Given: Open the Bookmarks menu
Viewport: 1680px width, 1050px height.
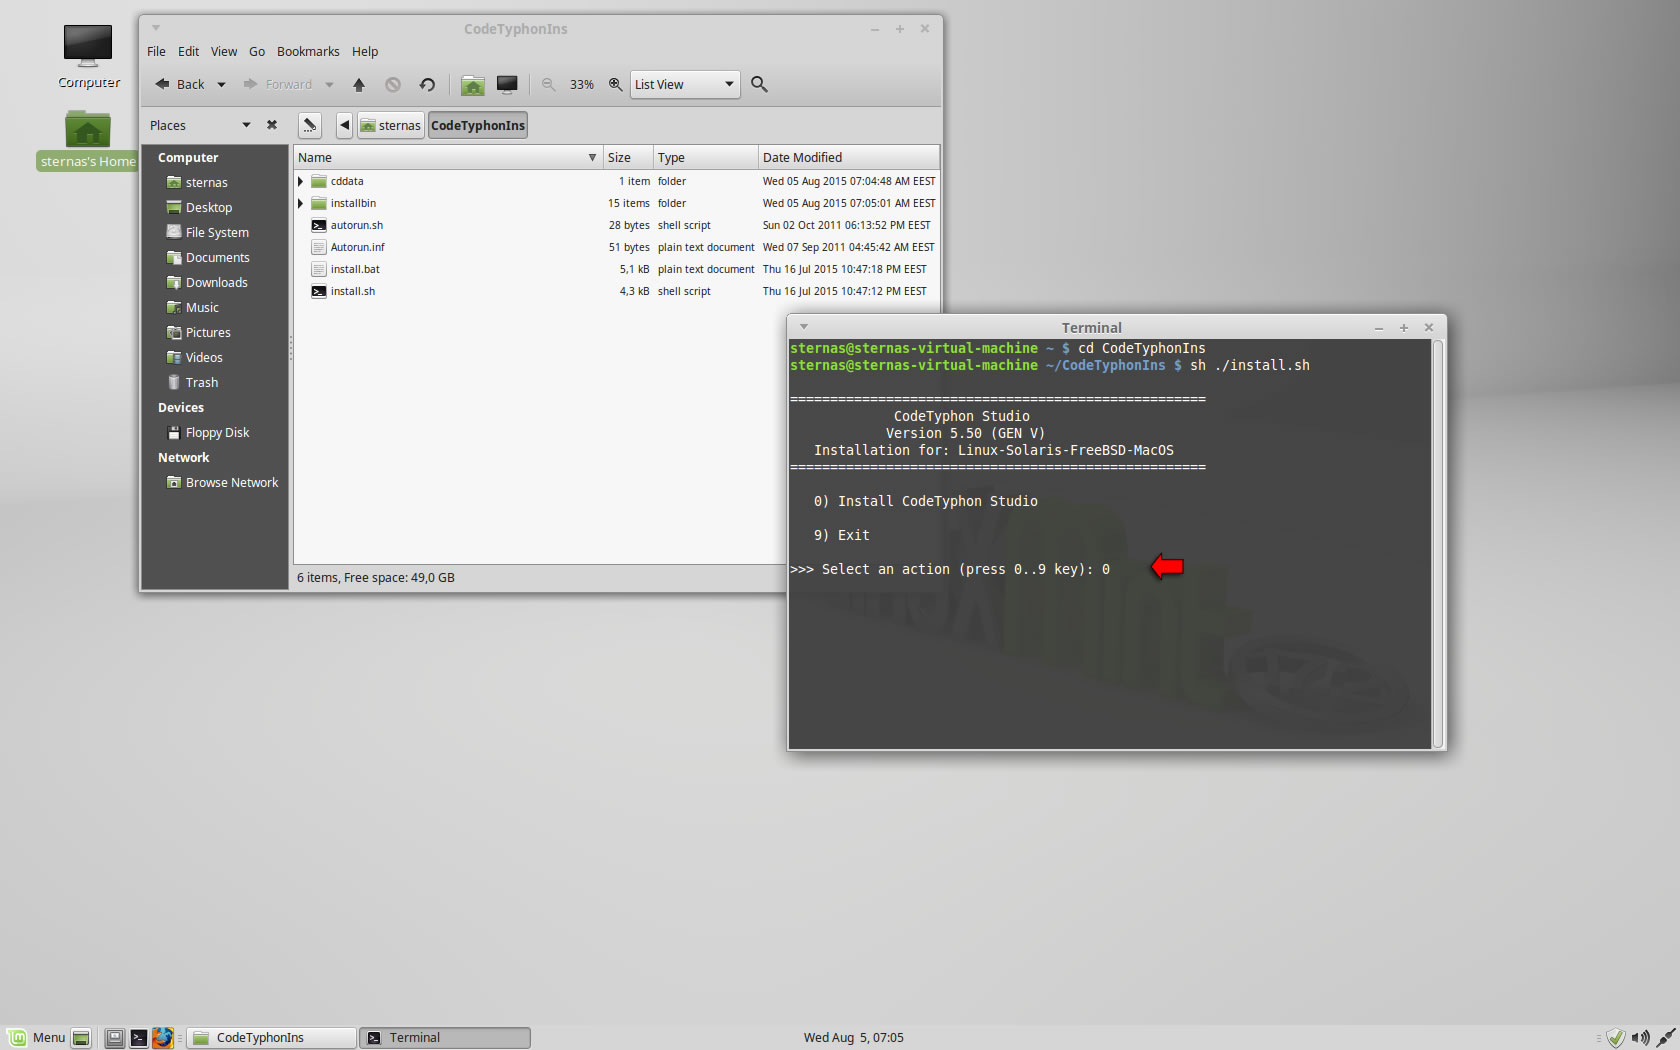Looking at the screenshot, I should click(x=308, y=51).
